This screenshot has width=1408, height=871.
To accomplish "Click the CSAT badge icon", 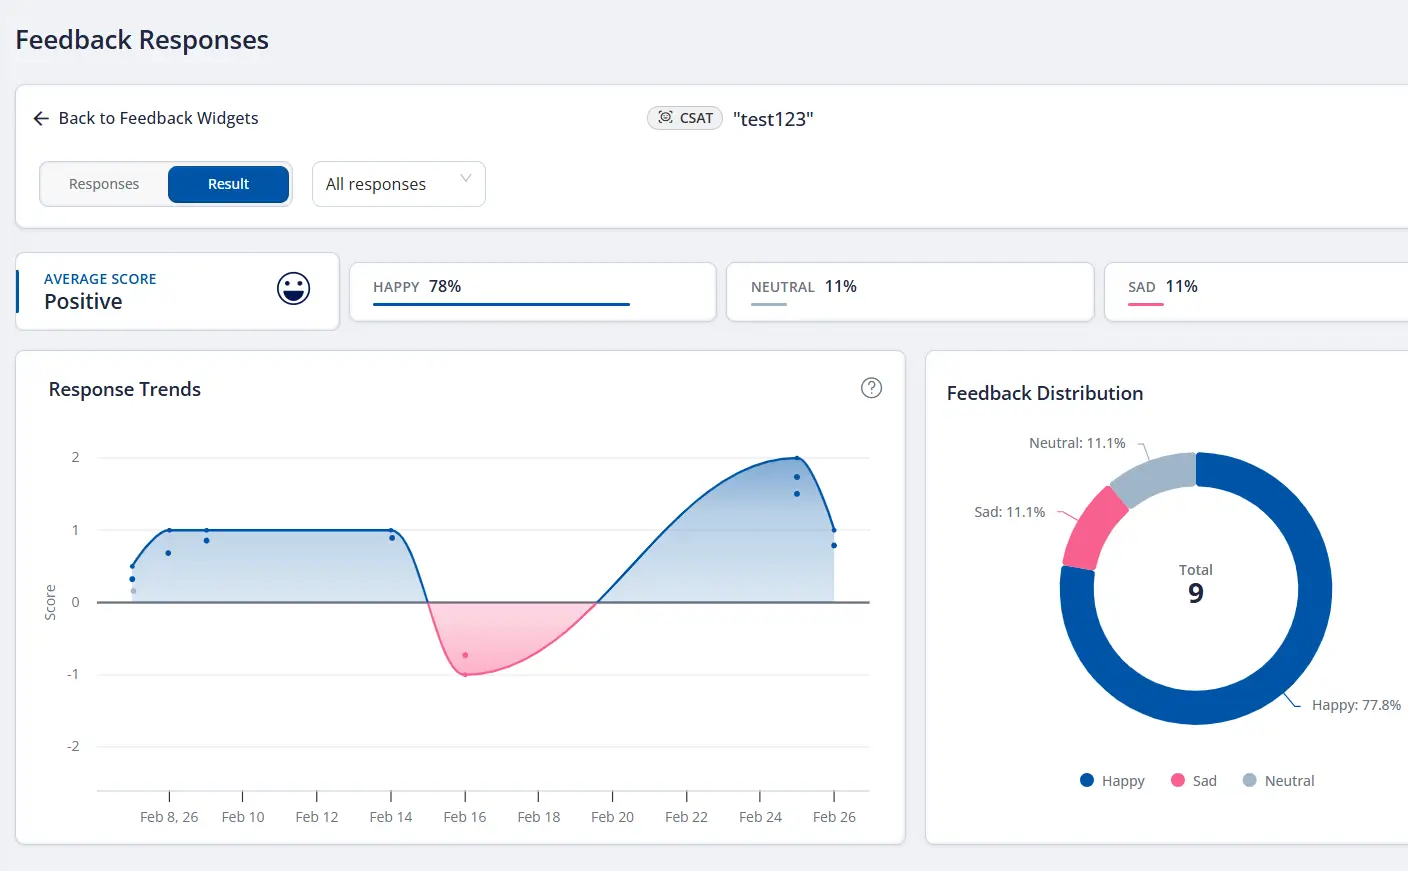I will click(x=666, y=118).
